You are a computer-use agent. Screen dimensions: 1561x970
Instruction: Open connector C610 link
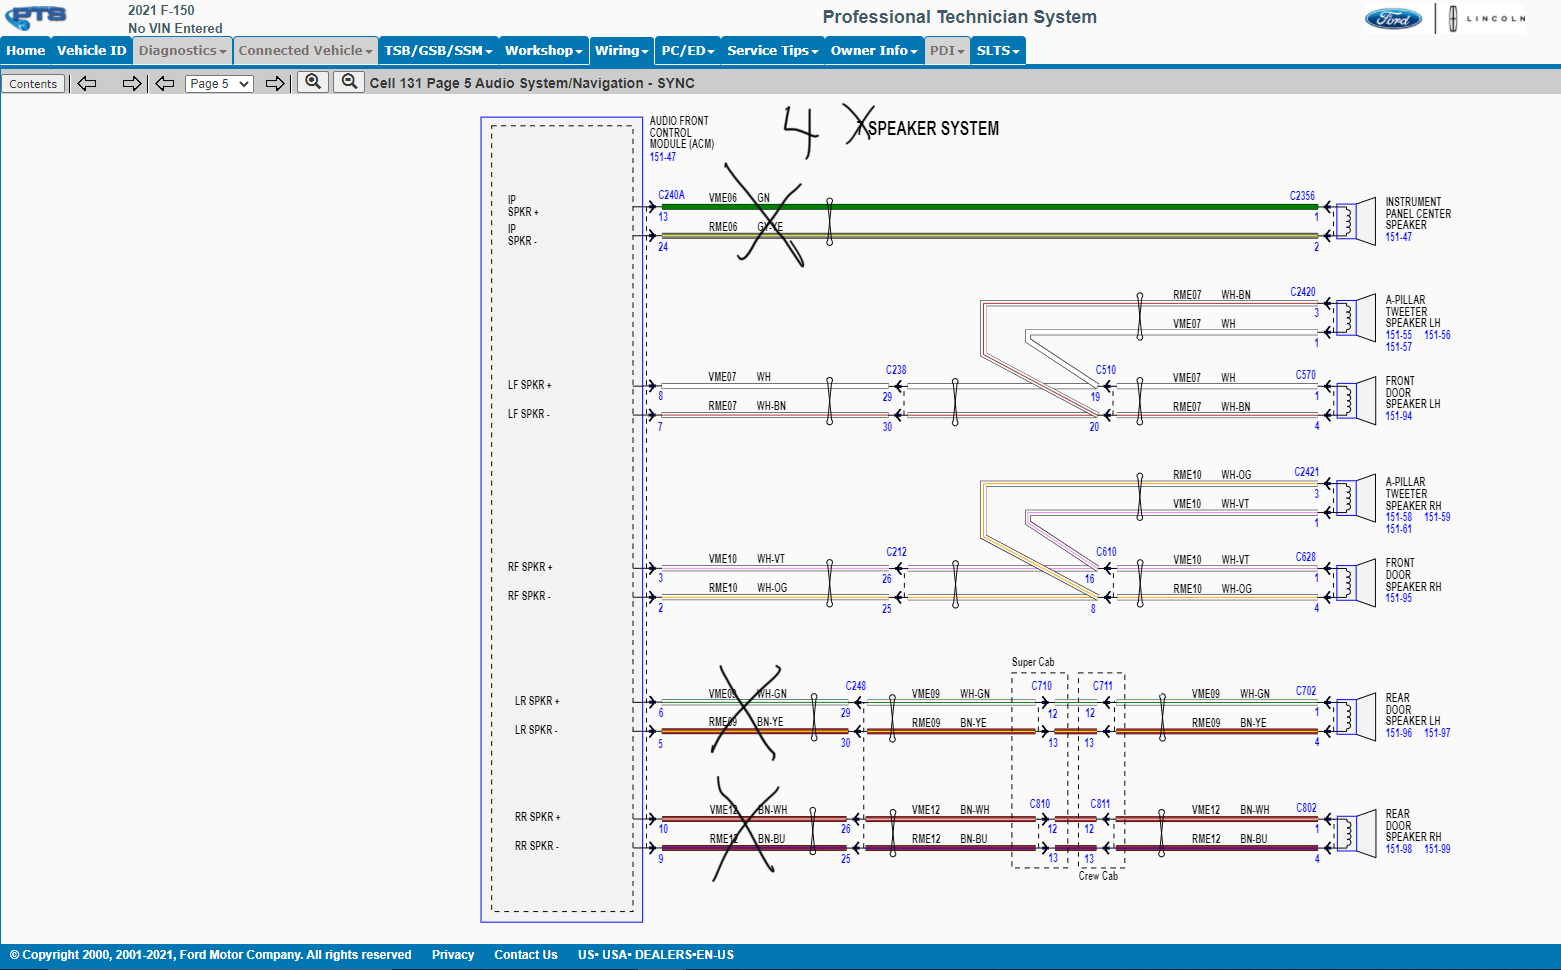(1106, 552)
